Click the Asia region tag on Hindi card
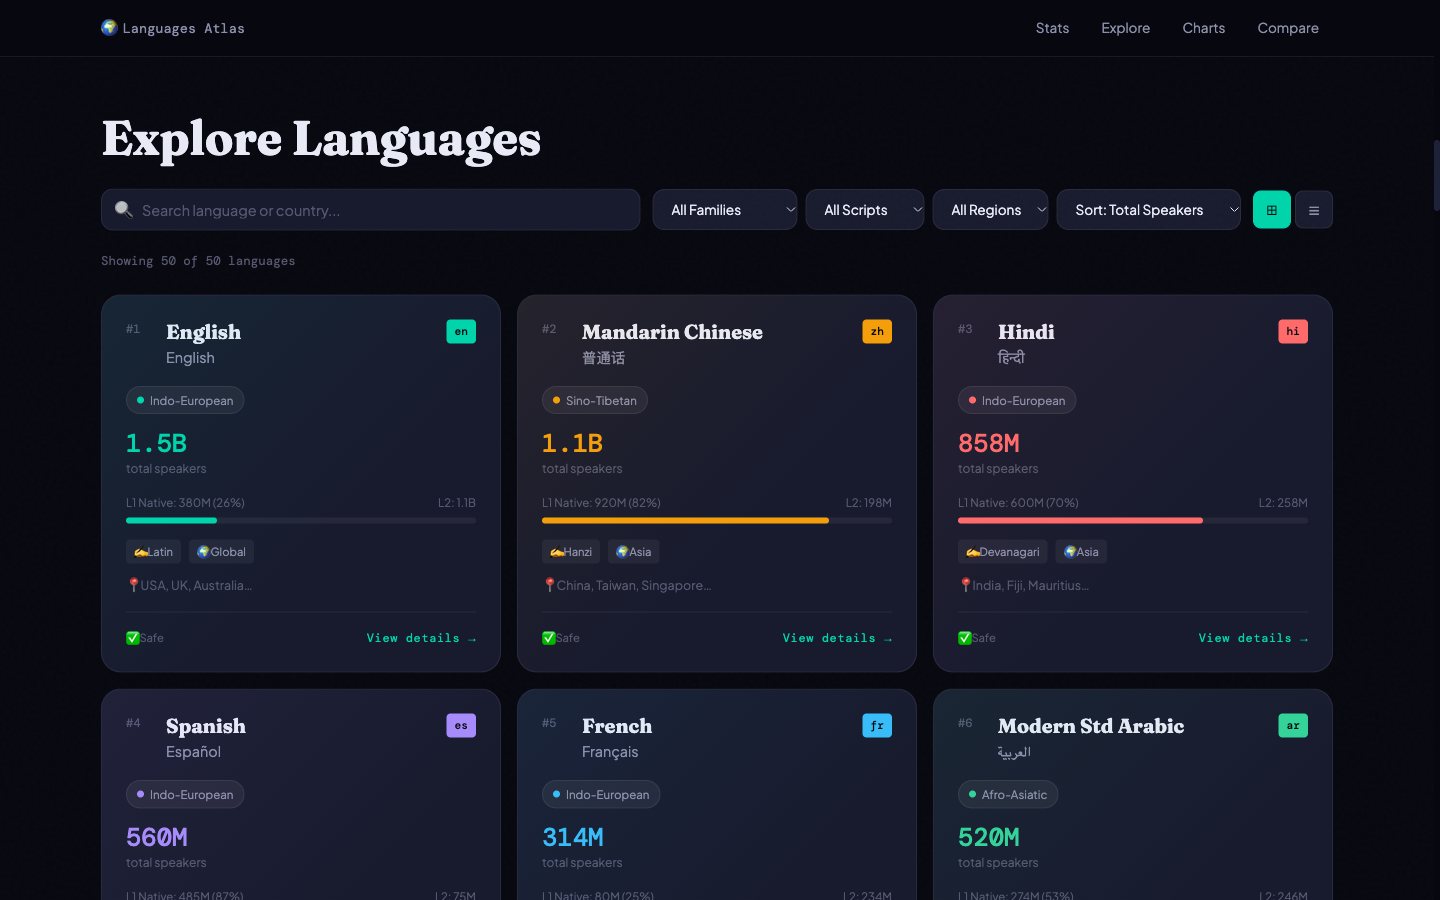Screen dimensions: 1440x900 (x=1081, y=552)
